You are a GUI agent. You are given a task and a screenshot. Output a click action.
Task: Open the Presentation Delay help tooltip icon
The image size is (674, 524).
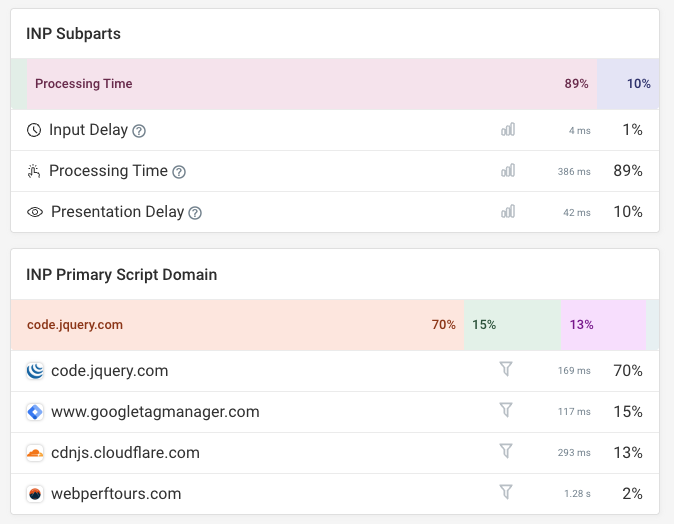(x=195, y=213)
